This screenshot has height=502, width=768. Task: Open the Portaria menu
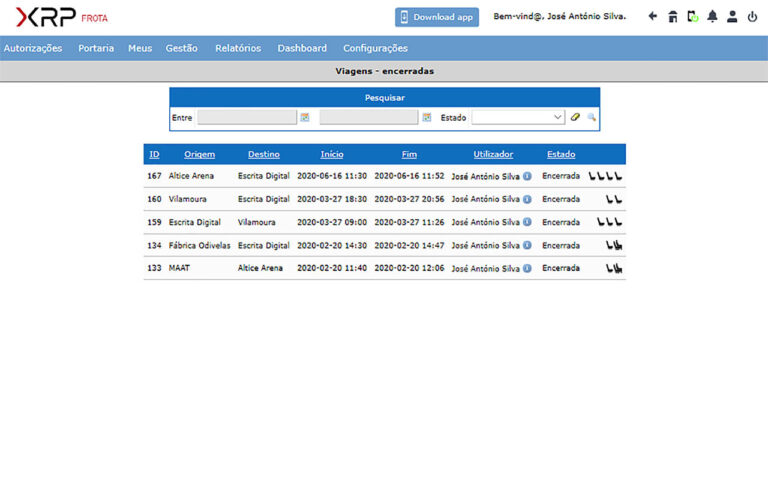[96, 48]
